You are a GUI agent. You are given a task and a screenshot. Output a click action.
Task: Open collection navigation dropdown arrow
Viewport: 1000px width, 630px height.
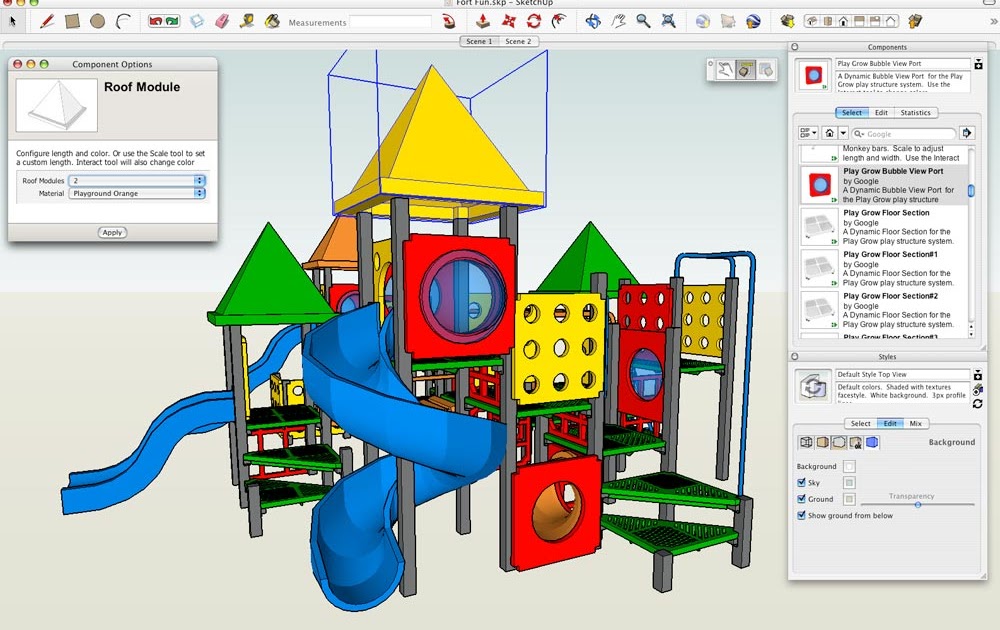click(x=842, y=133)
